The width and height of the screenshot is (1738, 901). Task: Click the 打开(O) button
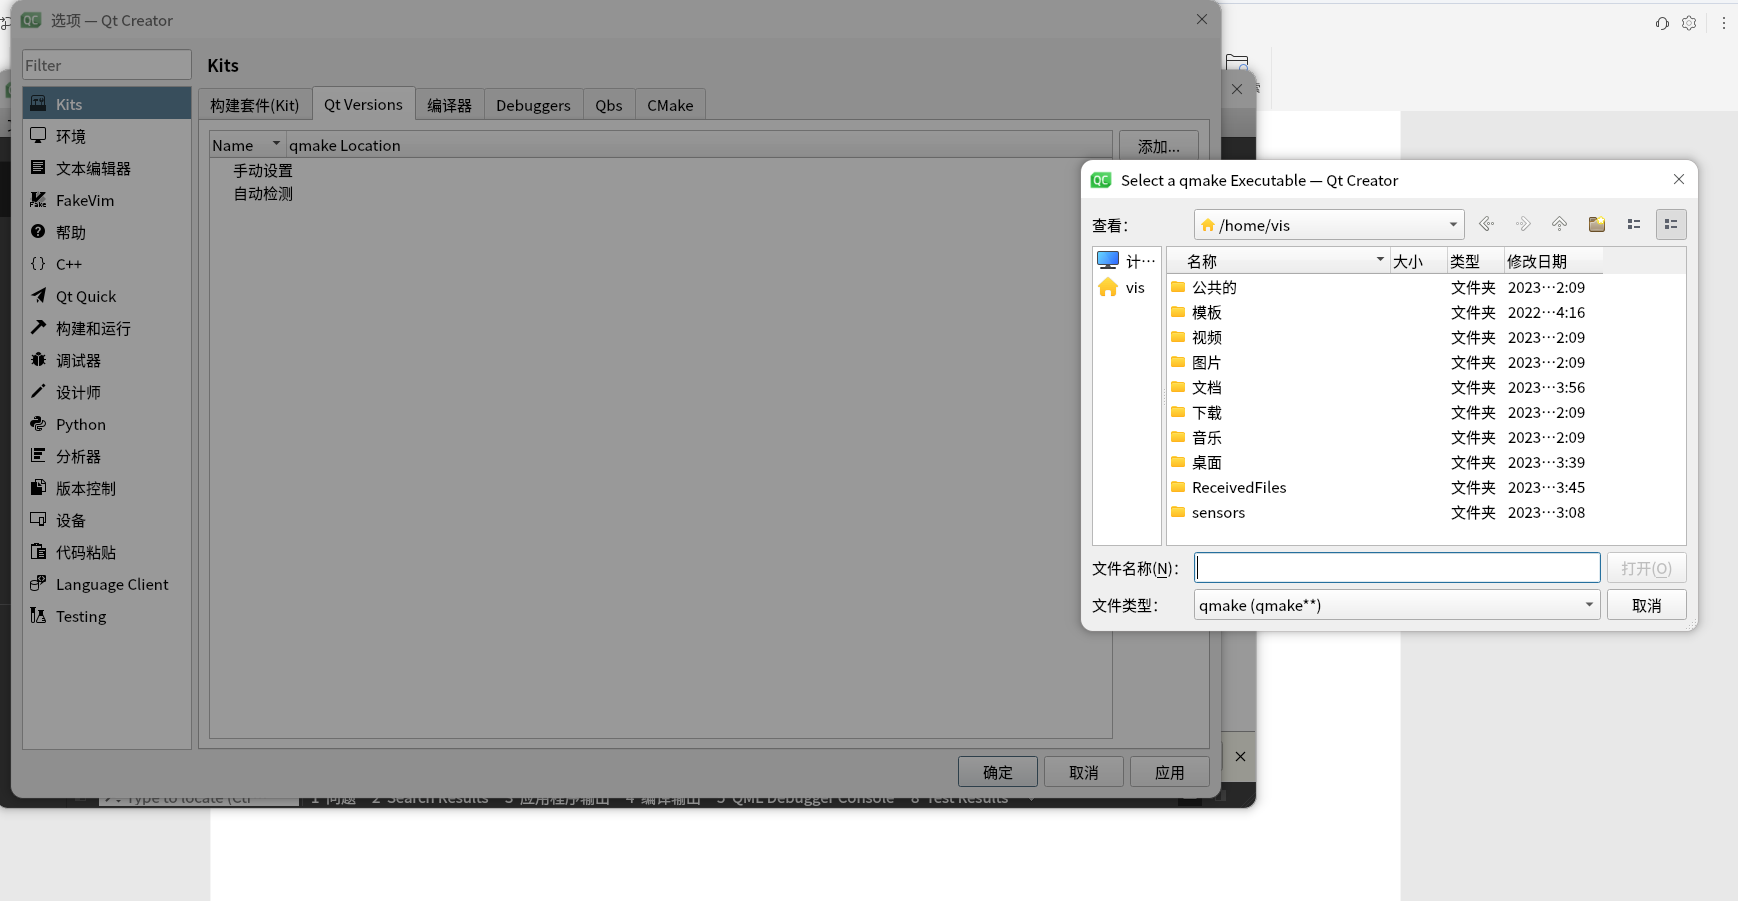[x=1646, y=568]
